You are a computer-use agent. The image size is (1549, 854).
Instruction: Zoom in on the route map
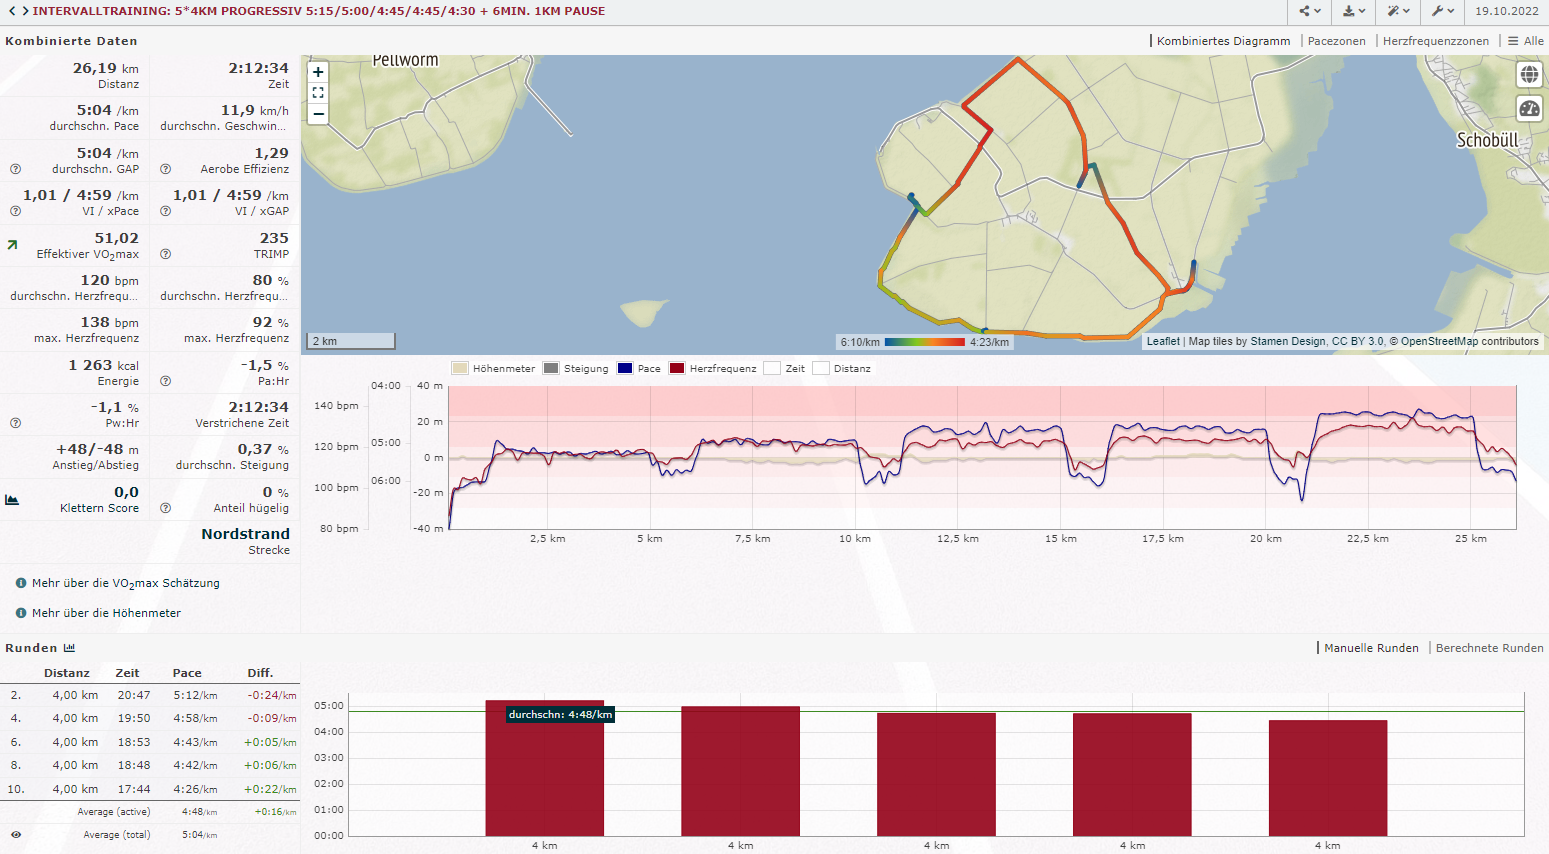318,72
